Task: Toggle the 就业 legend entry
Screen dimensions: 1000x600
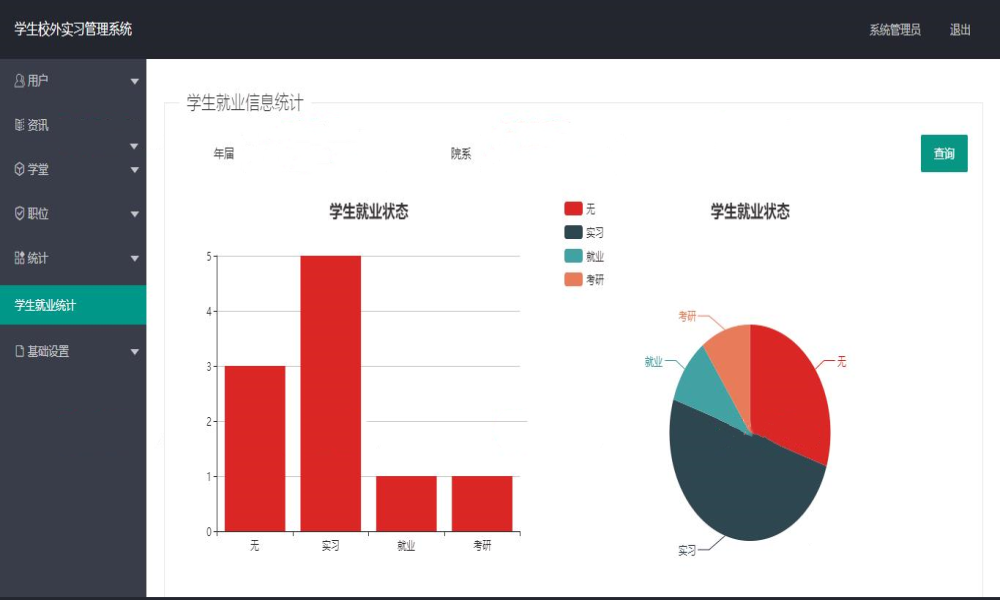Action: 584,256
